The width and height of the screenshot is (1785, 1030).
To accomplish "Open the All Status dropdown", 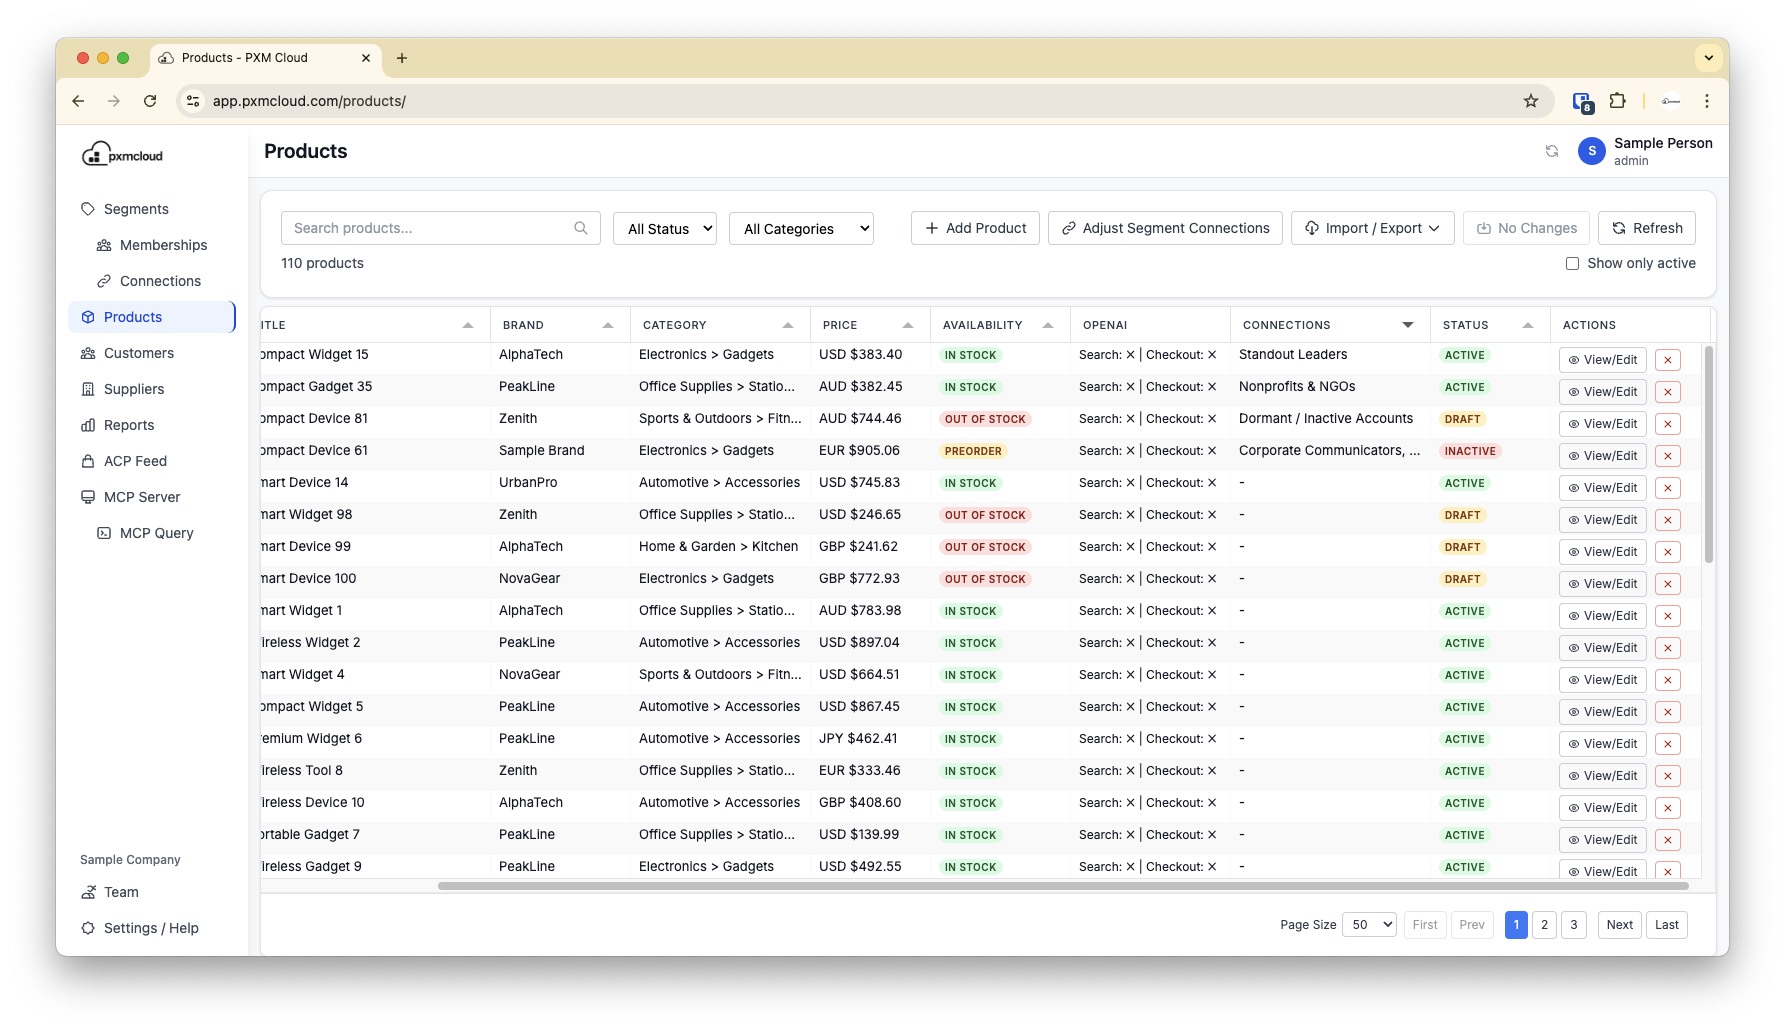I will (665, 228).
